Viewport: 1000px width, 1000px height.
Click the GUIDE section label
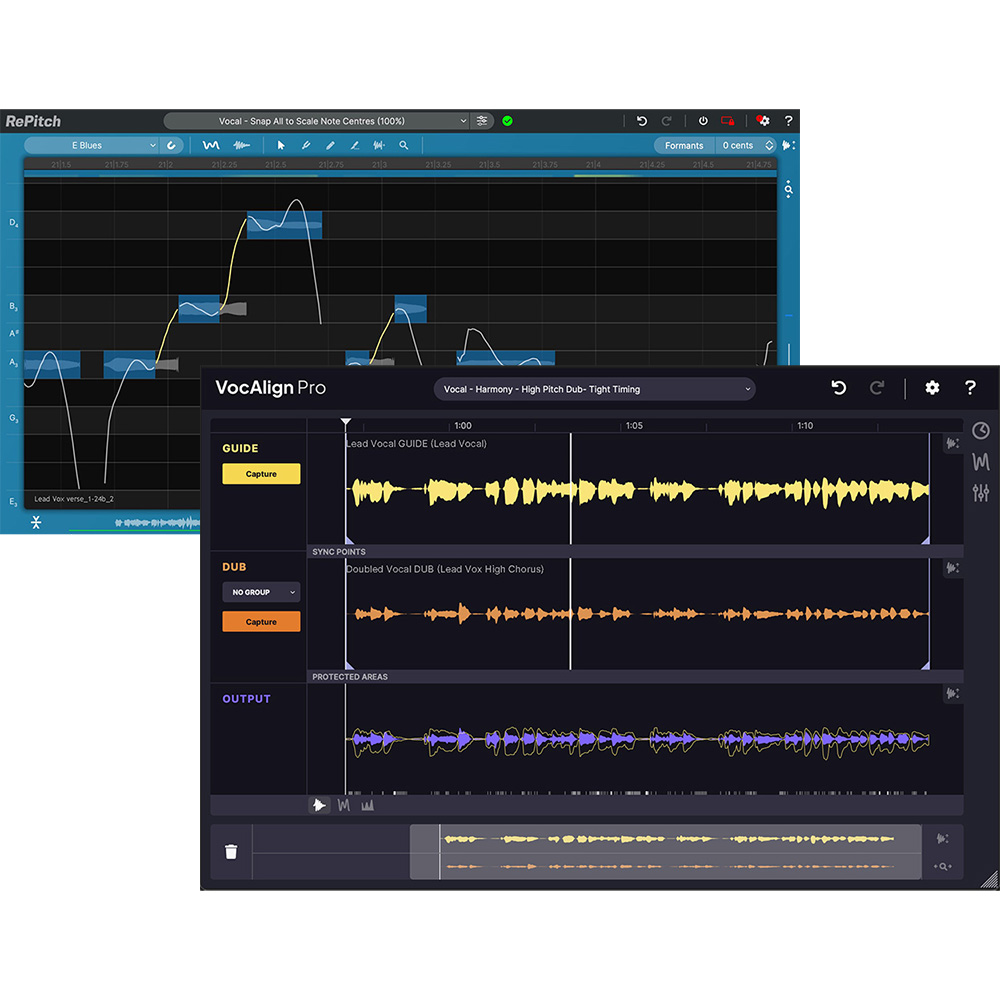coord(240,448)
